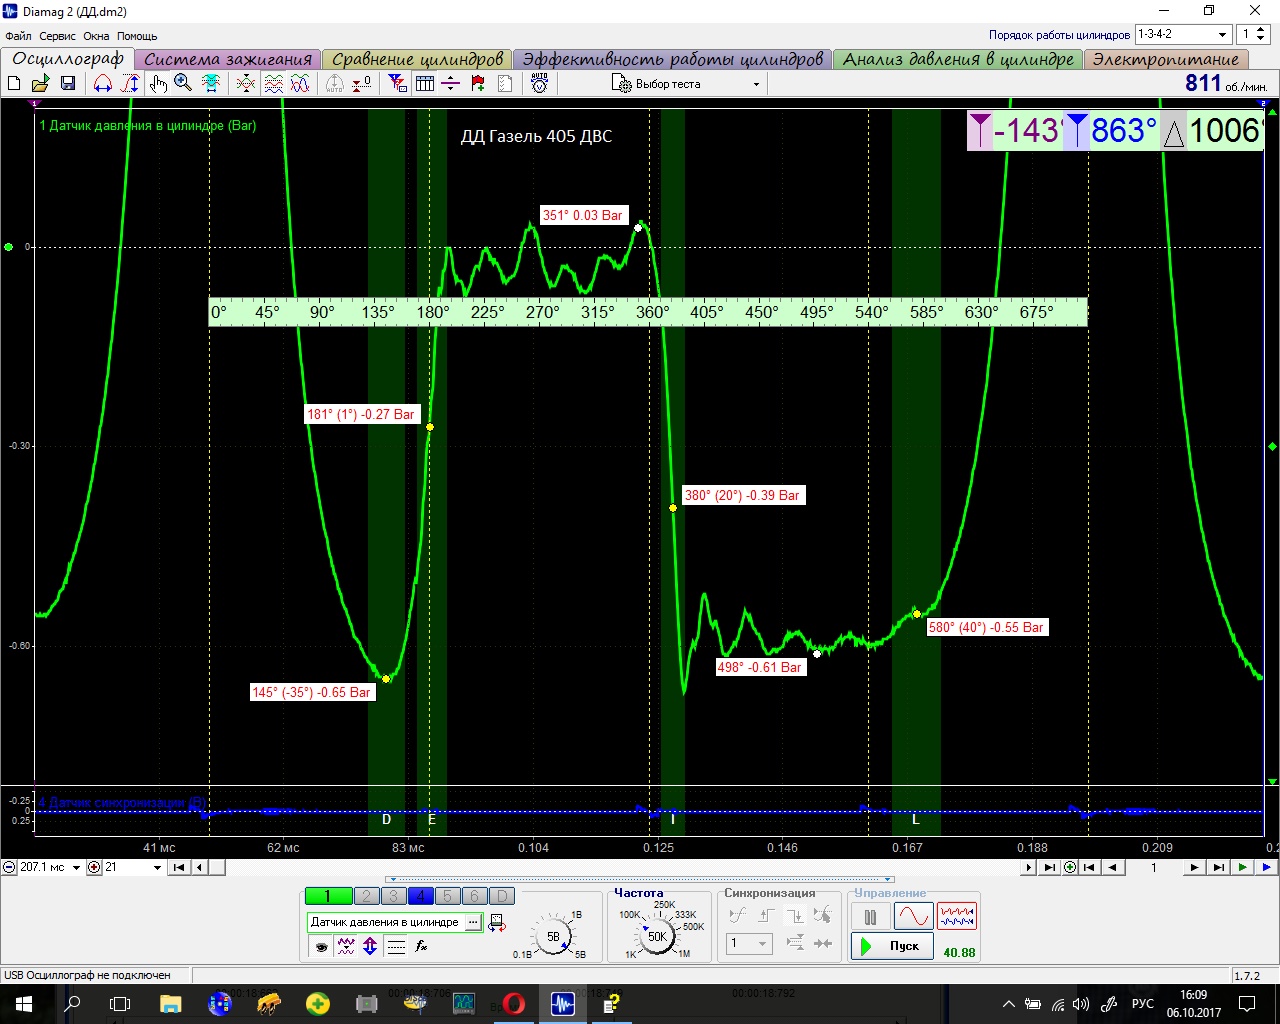
Task: Go to the previous frame arrow
Action: tap(1112, 867)
